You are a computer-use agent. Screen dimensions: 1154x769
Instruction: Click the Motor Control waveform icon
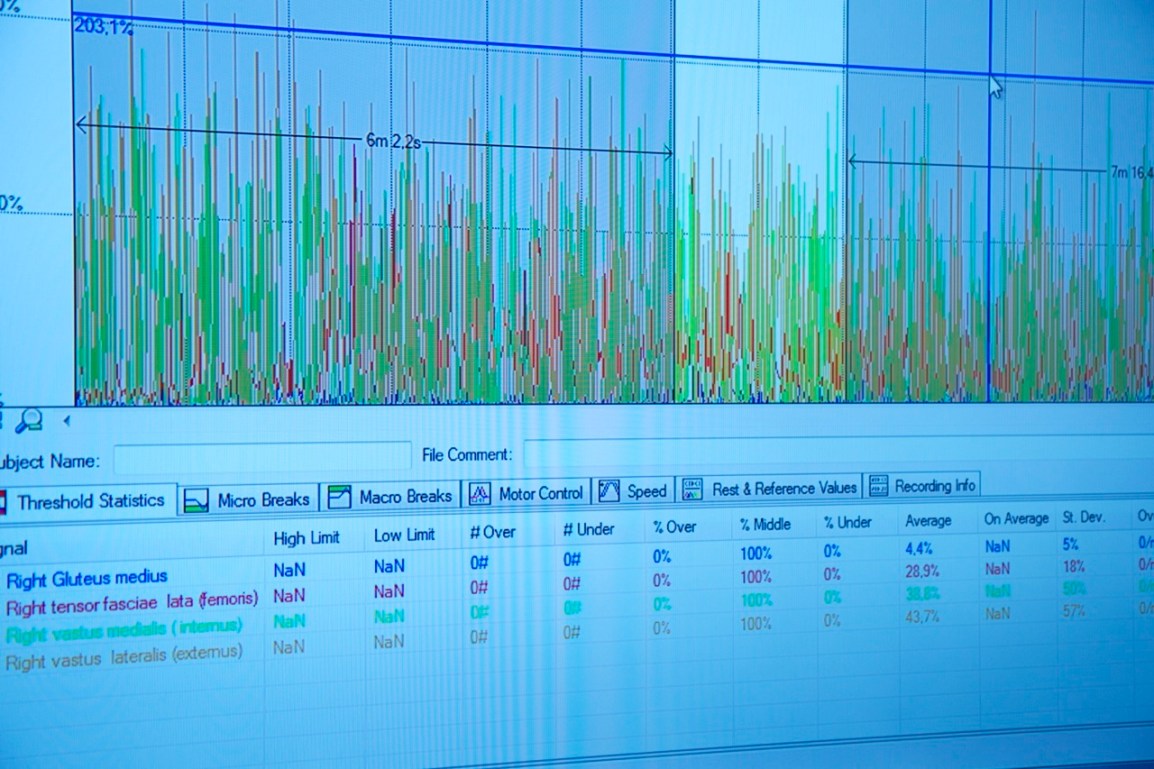480,494
